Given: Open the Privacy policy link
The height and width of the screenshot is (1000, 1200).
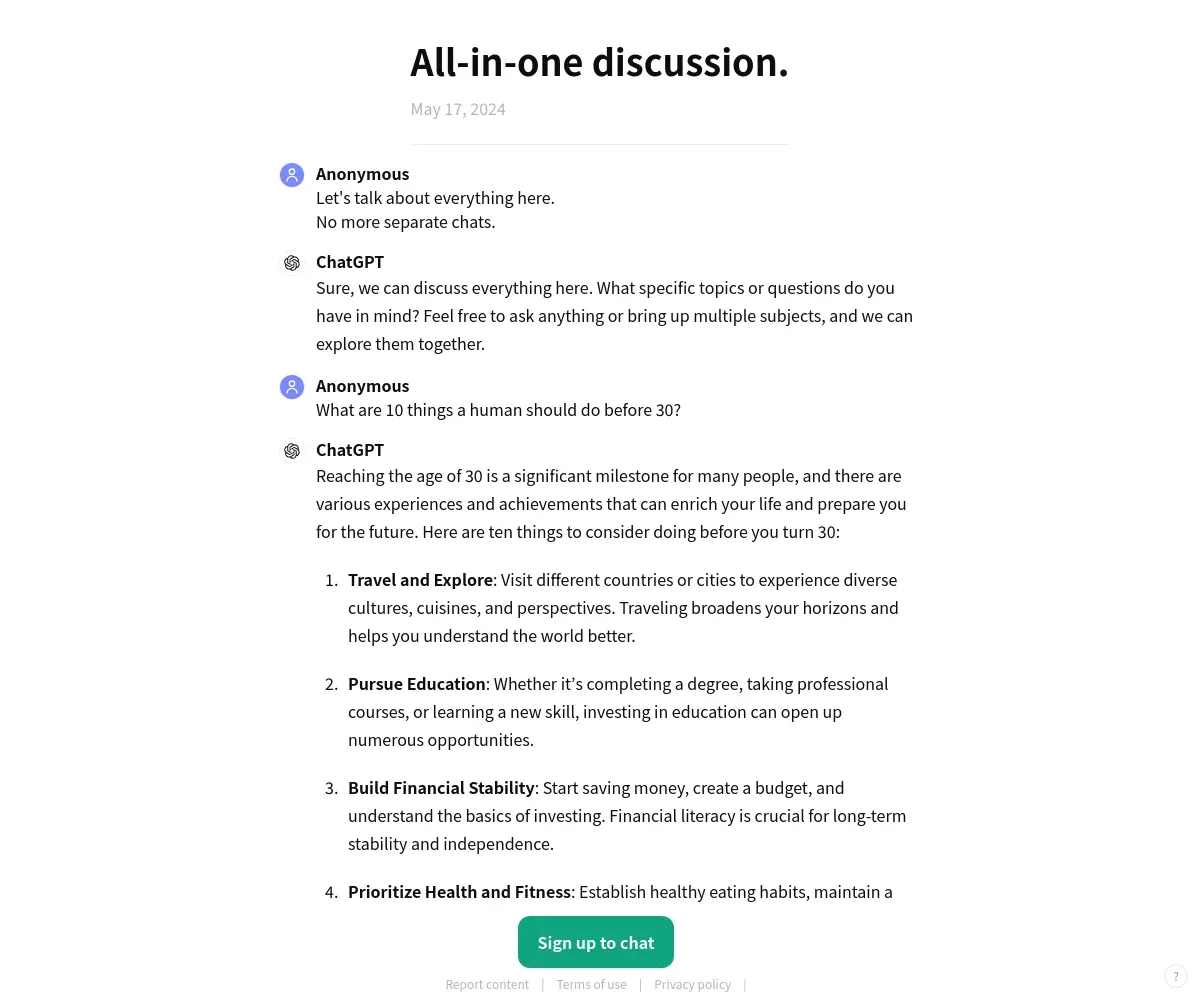Looking at the screenshot, I should point(693,984).
